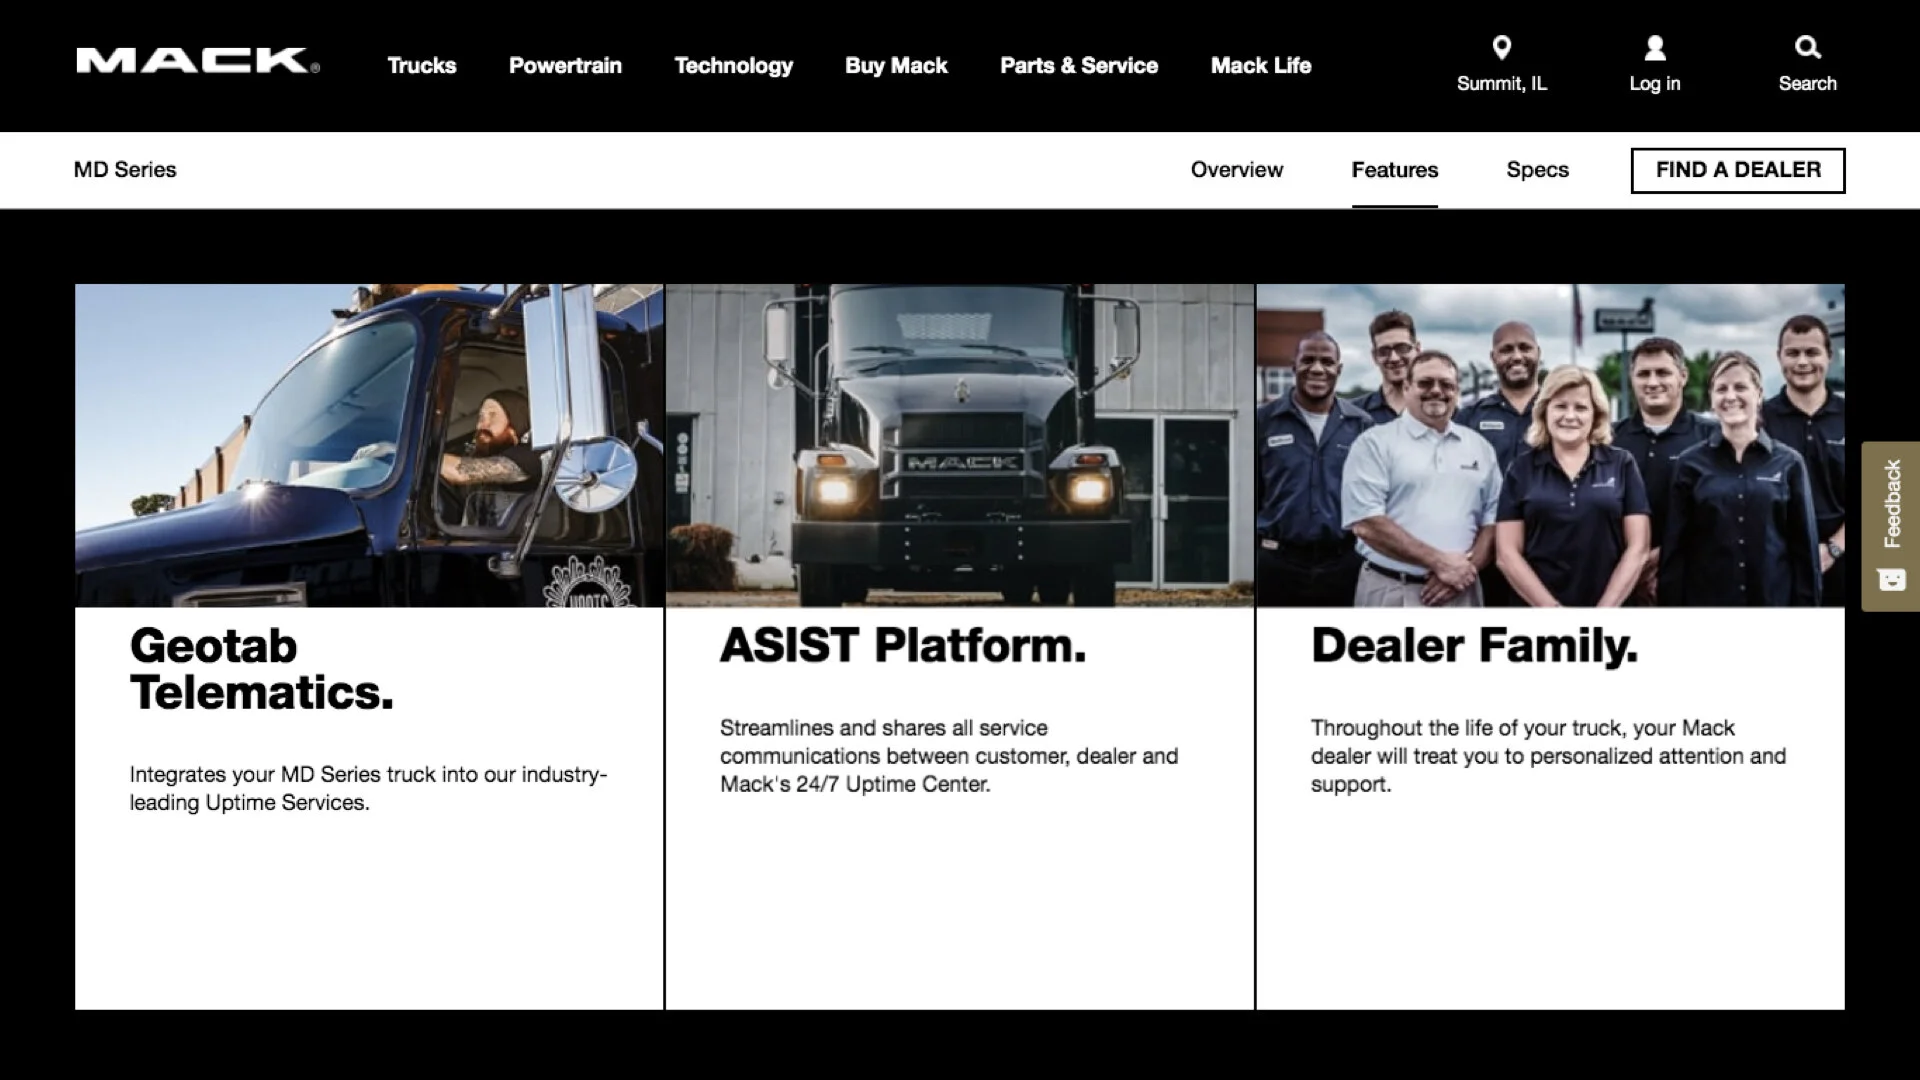This screenshot has width=1920, height=1080.
Task: Open the Trucks menu
Action: (x=421, y=66)
